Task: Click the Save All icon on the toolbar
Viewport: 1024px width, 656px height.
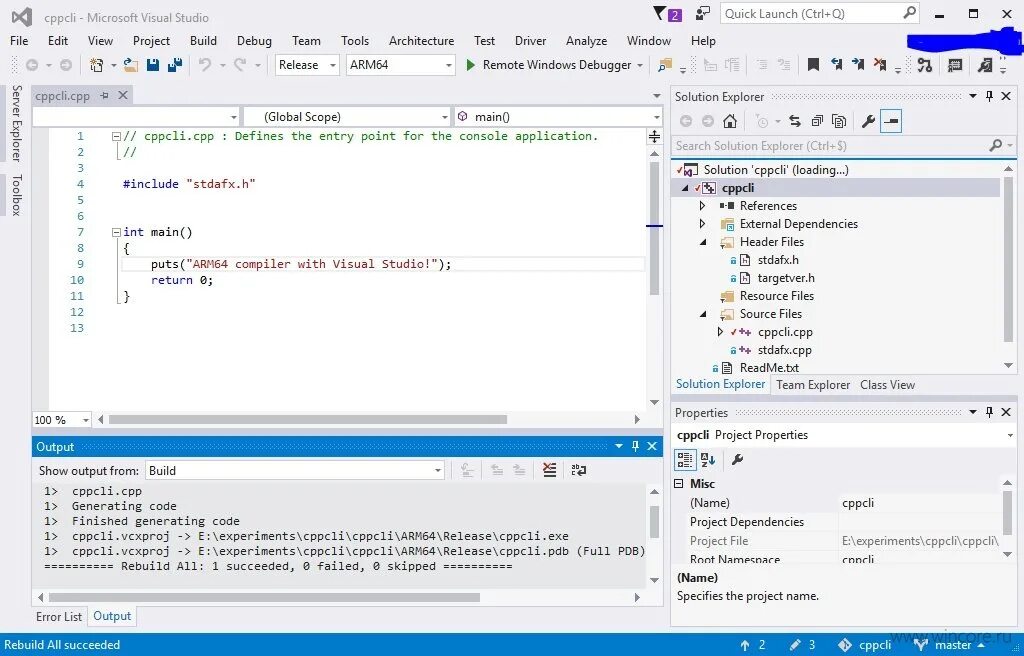Action: coord(173,64)
